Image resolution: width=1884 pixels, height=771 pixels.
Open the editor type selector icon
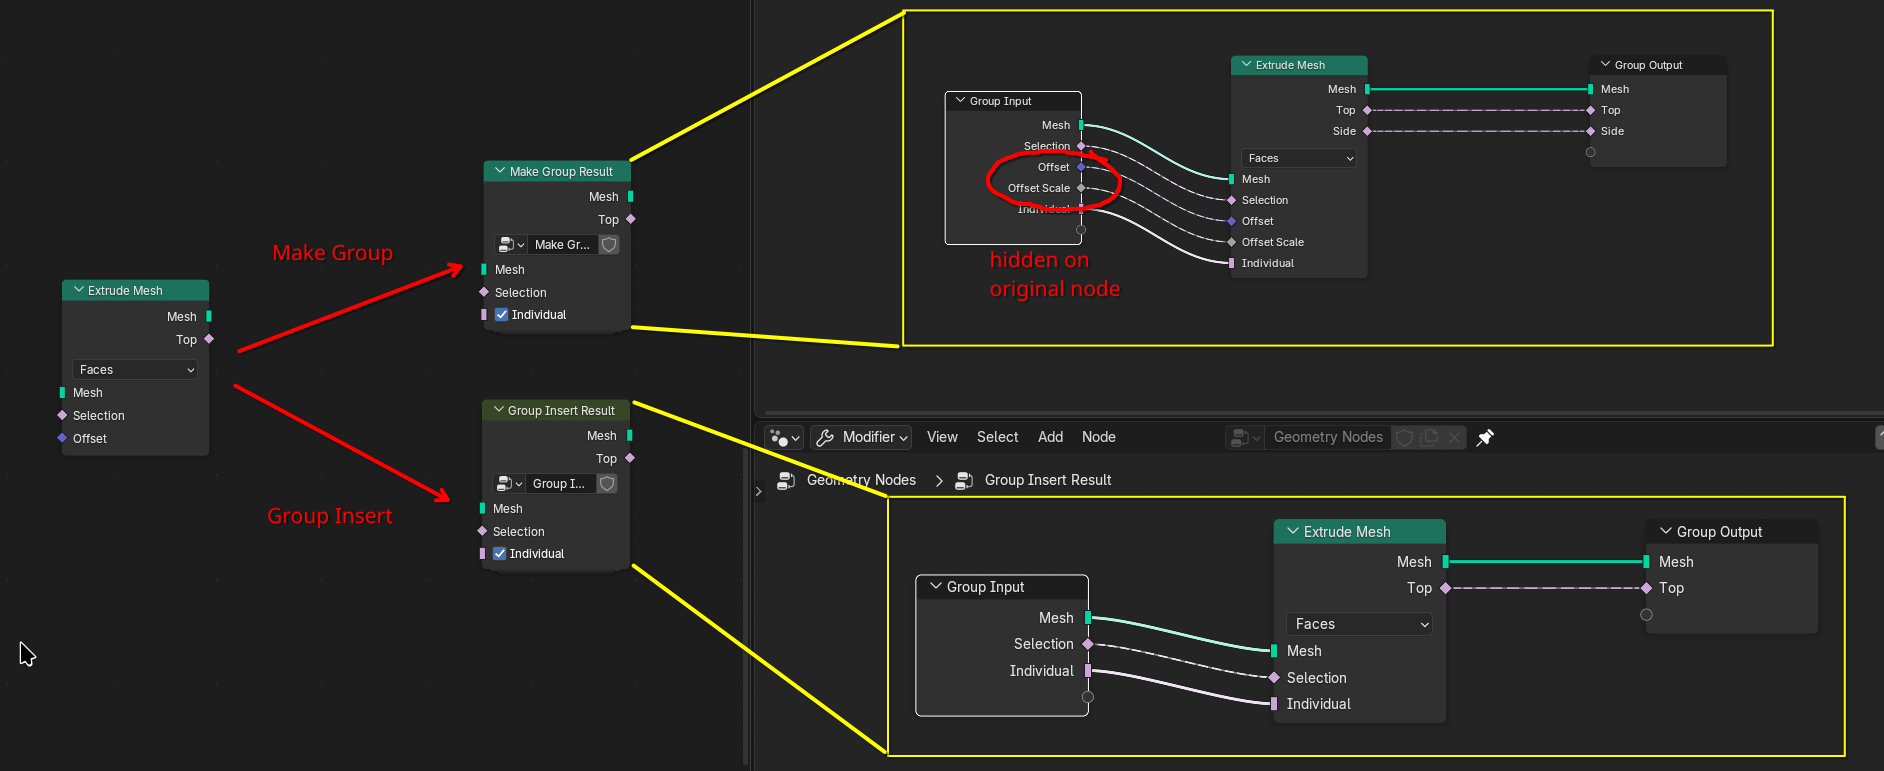pyautogui.click(x=783, y=438)
